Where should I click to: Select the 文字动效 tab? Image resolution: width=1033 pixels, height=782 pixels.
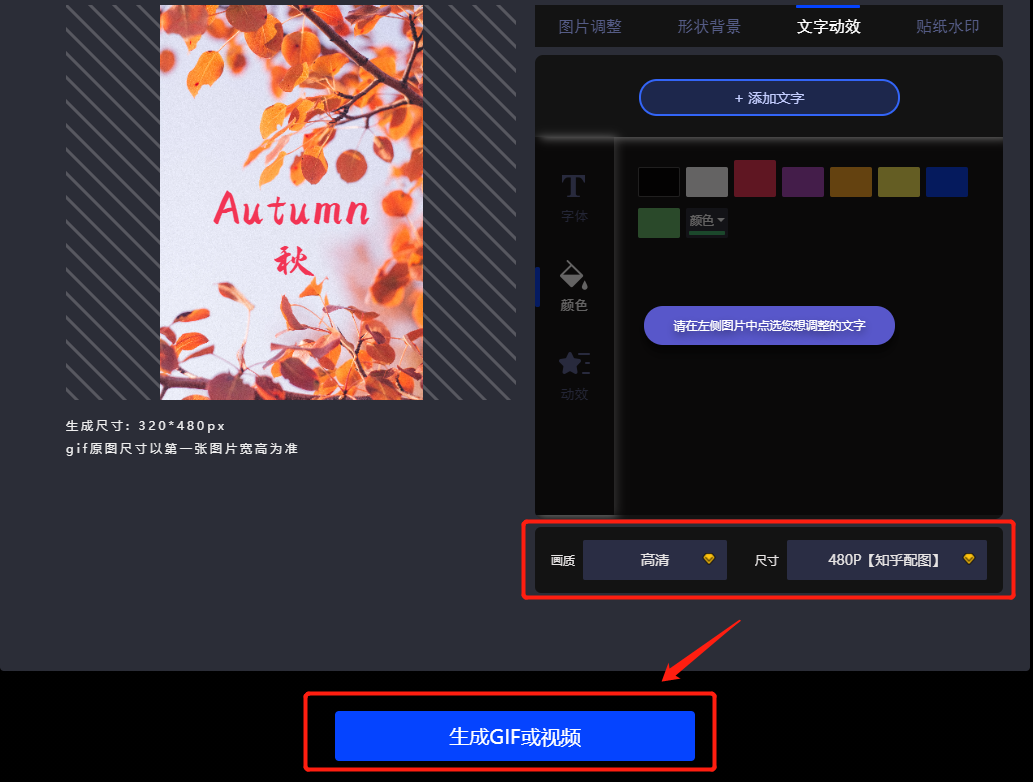pyautogui.click(x=830, y=27)
